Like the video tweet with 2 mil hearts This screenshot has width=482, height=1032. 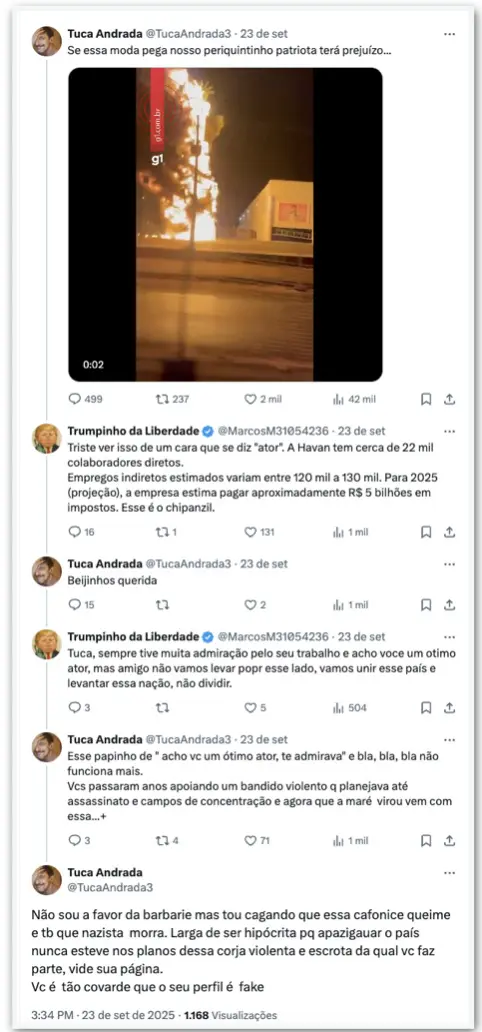(250, 399)
